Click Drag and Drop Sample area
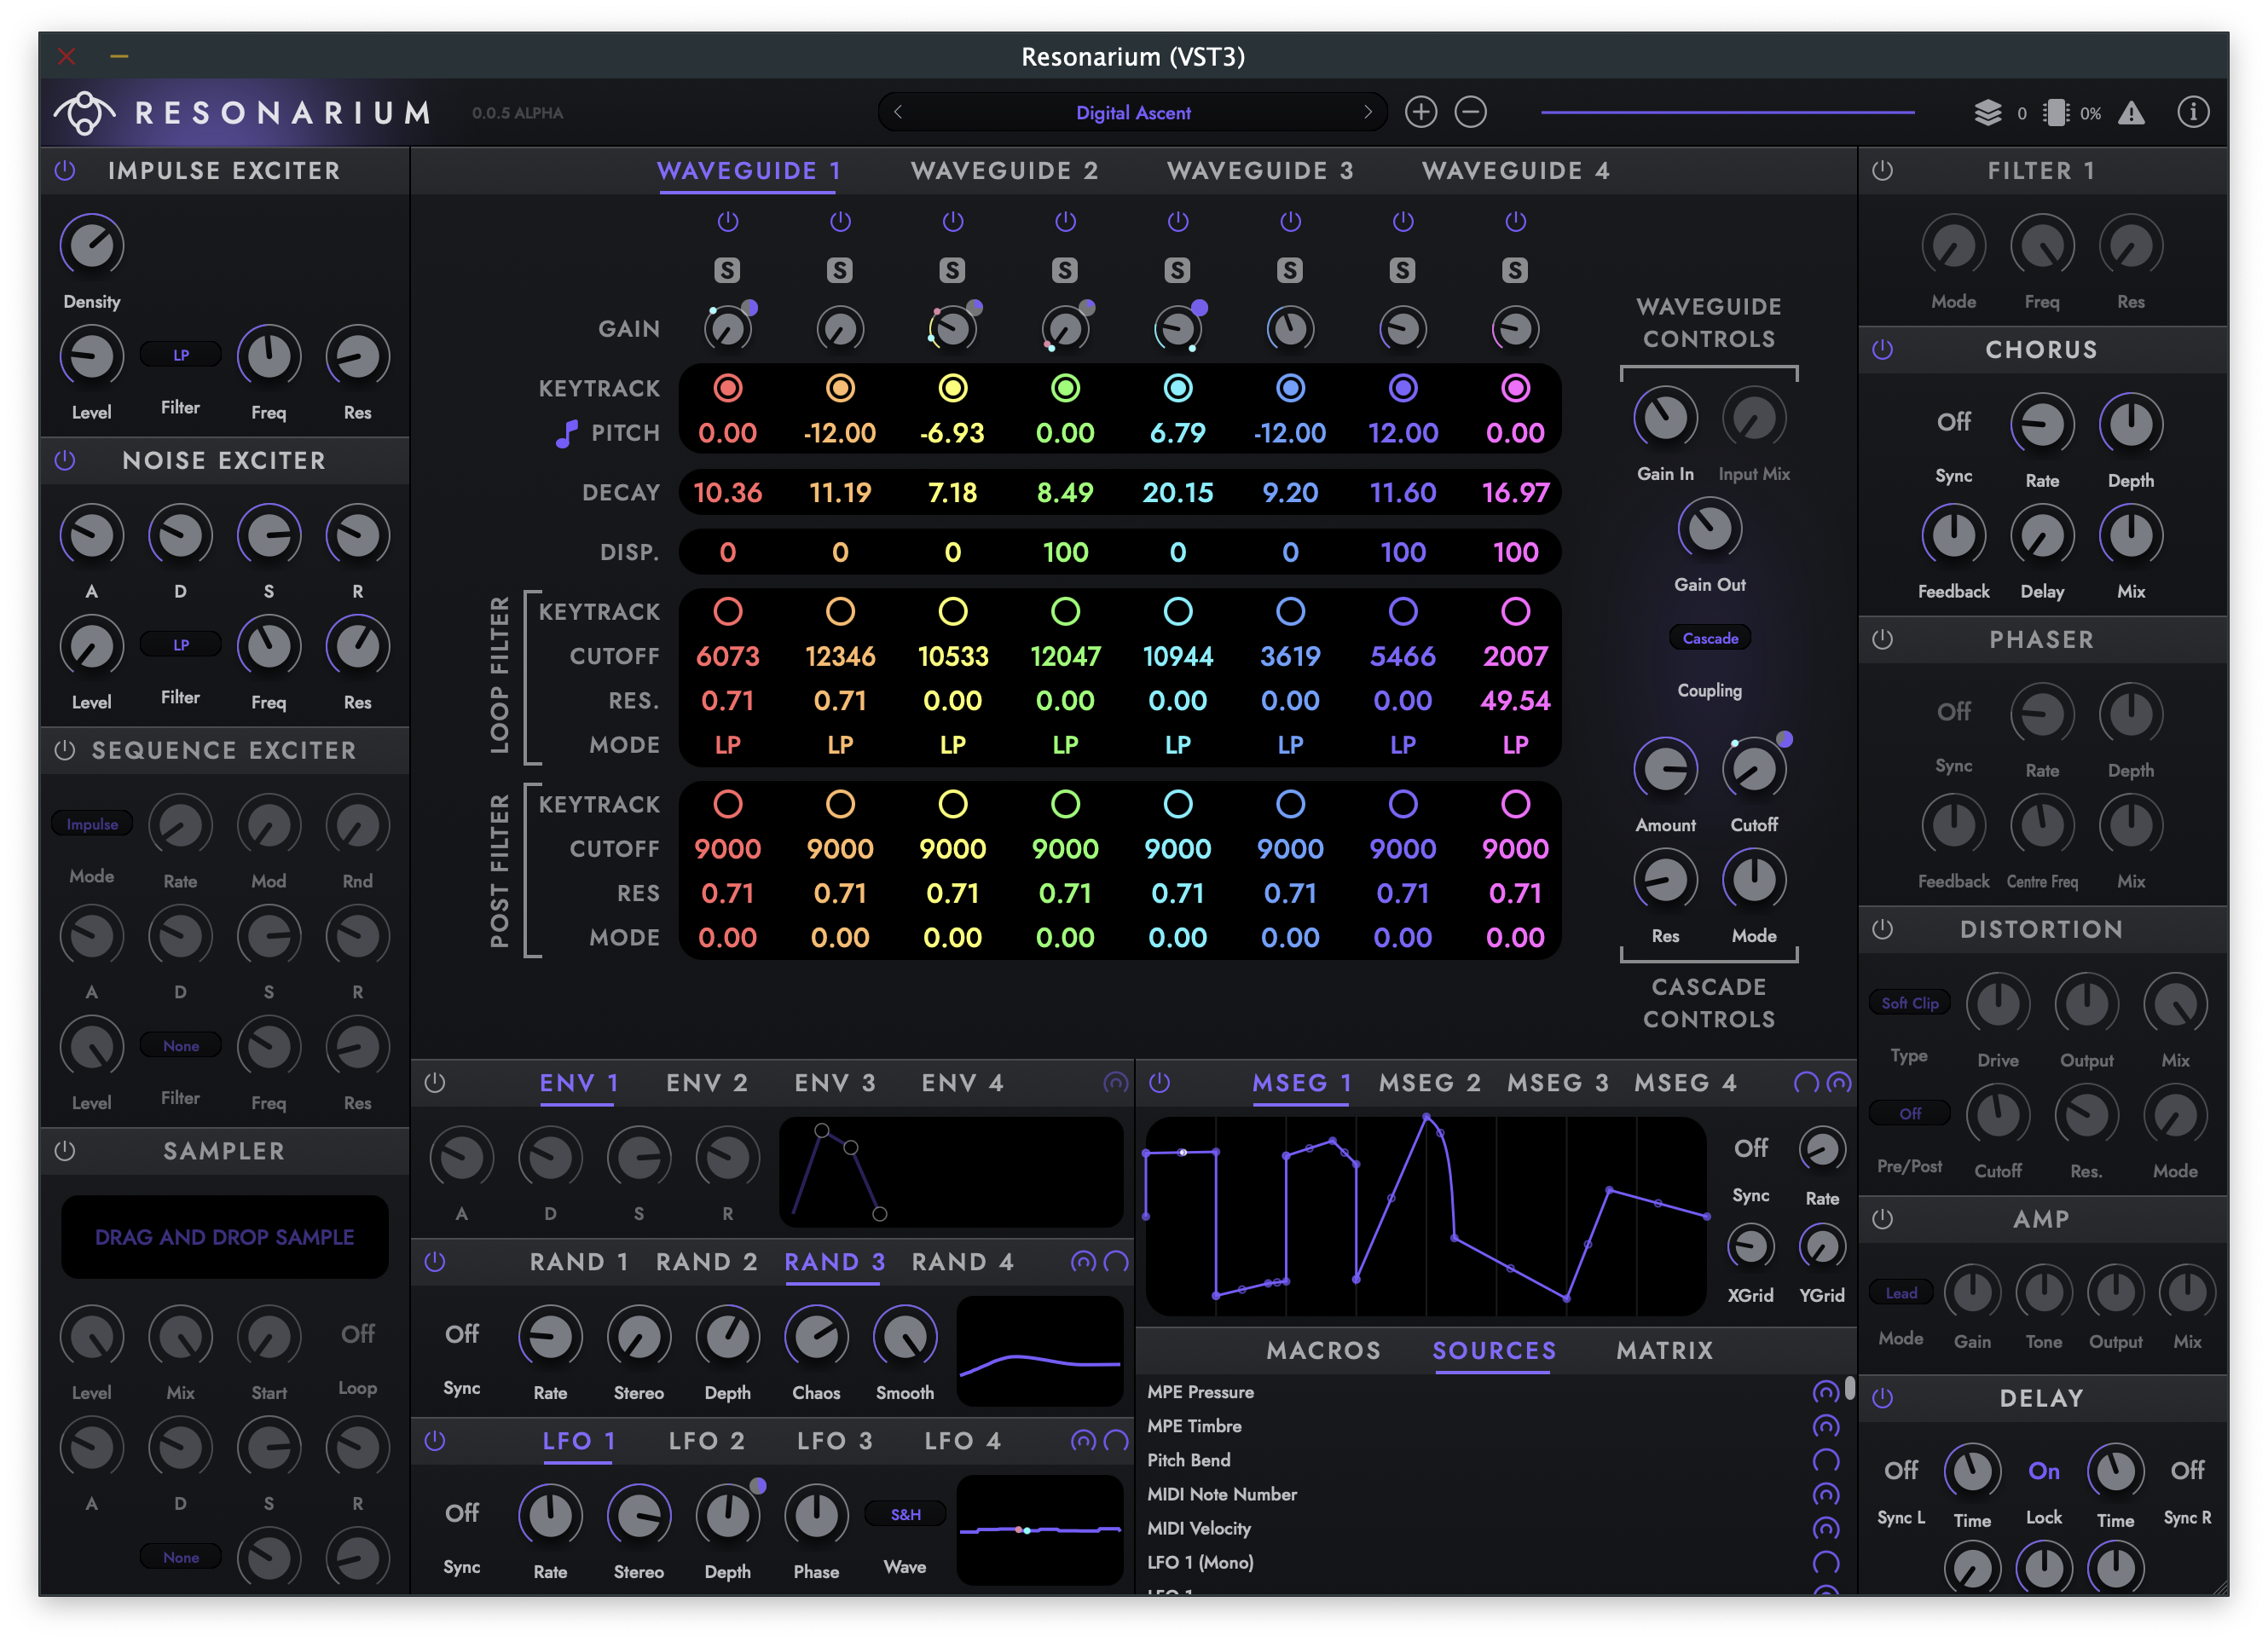 [x=224, y=1237]
